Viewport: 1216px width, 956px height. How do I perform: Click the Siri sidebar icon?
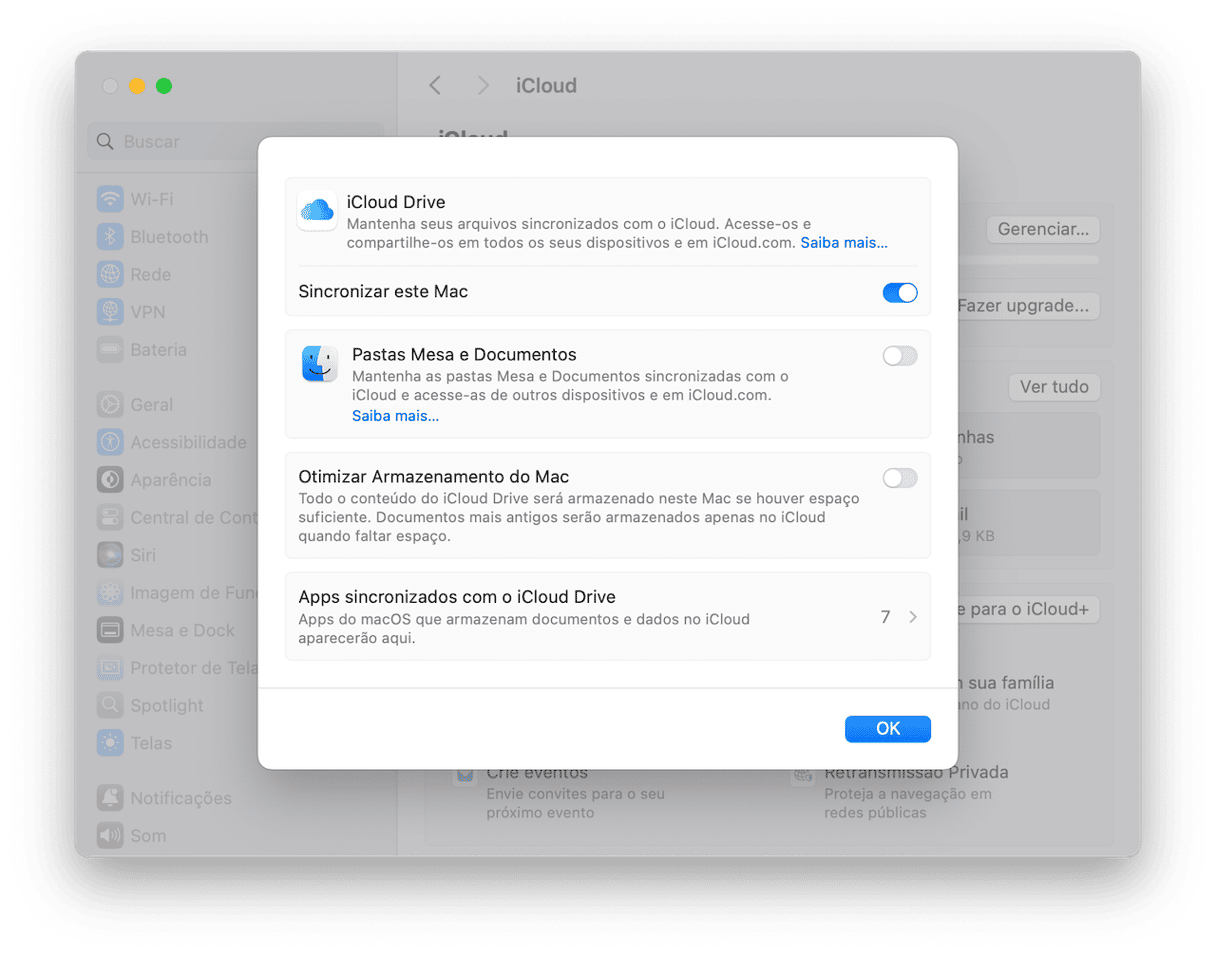coord(110,555)
